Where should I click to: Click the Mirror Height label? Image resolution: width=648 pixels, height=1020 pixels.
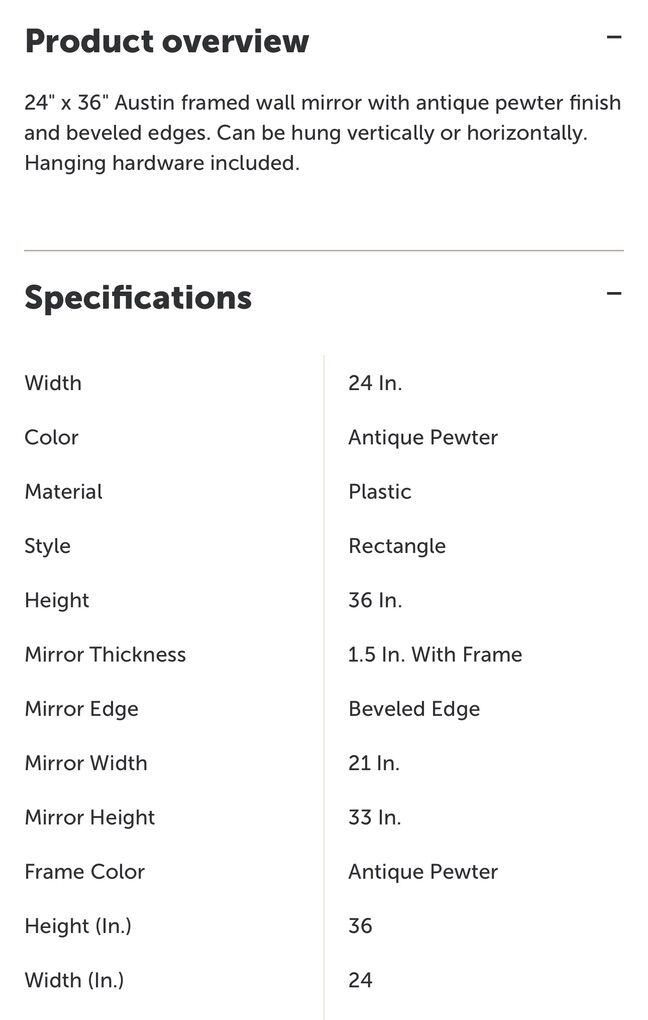[90, 817]
